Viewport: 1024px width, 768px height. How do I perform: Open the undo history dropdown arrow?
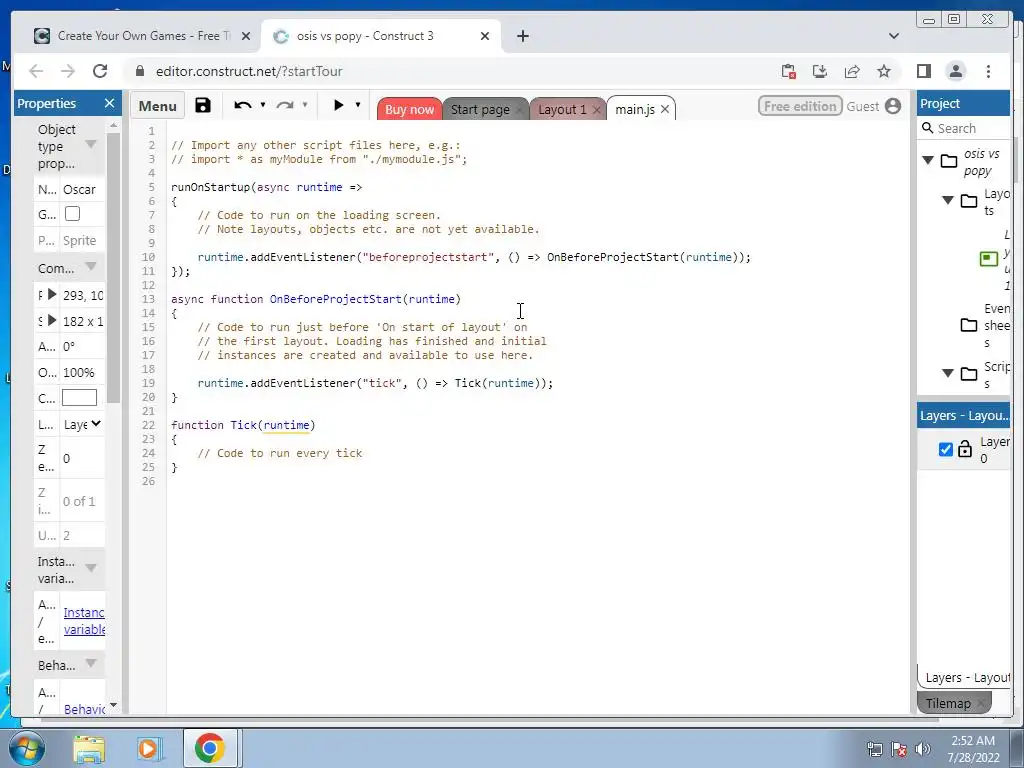[x=263, y=105]
